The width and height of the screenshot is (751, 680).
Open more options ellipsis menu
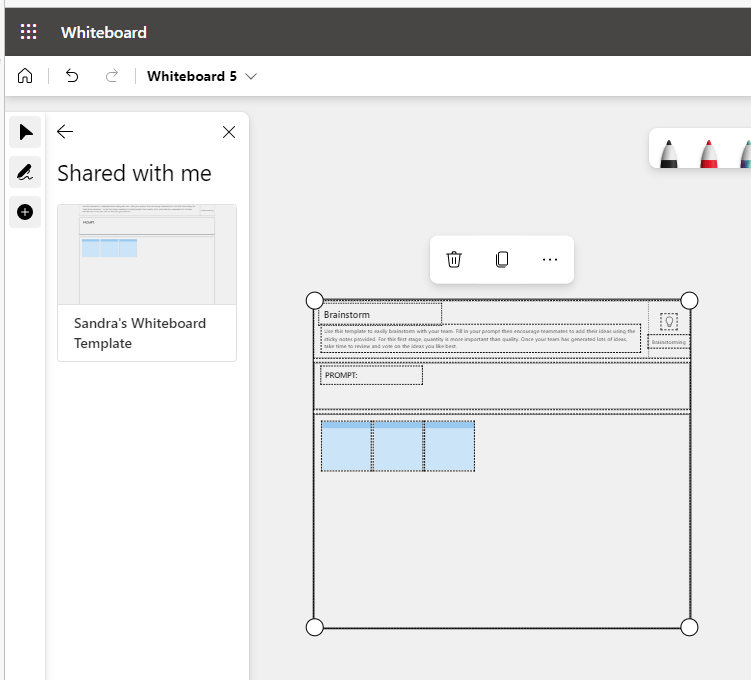point(550,259)
